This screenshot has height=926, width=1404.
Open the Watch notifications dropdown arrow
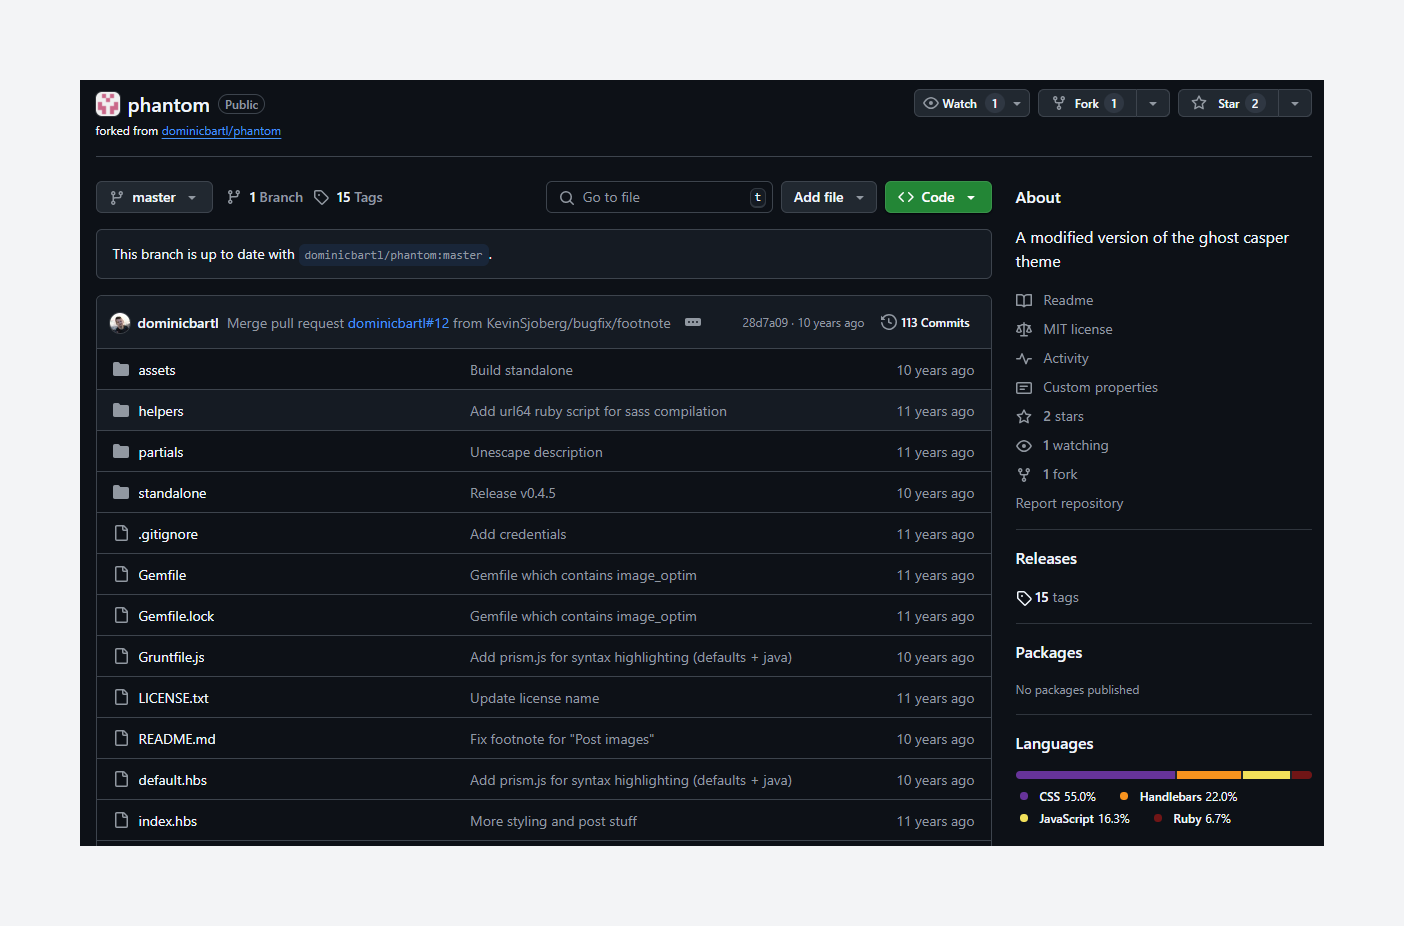point(1017,103)
